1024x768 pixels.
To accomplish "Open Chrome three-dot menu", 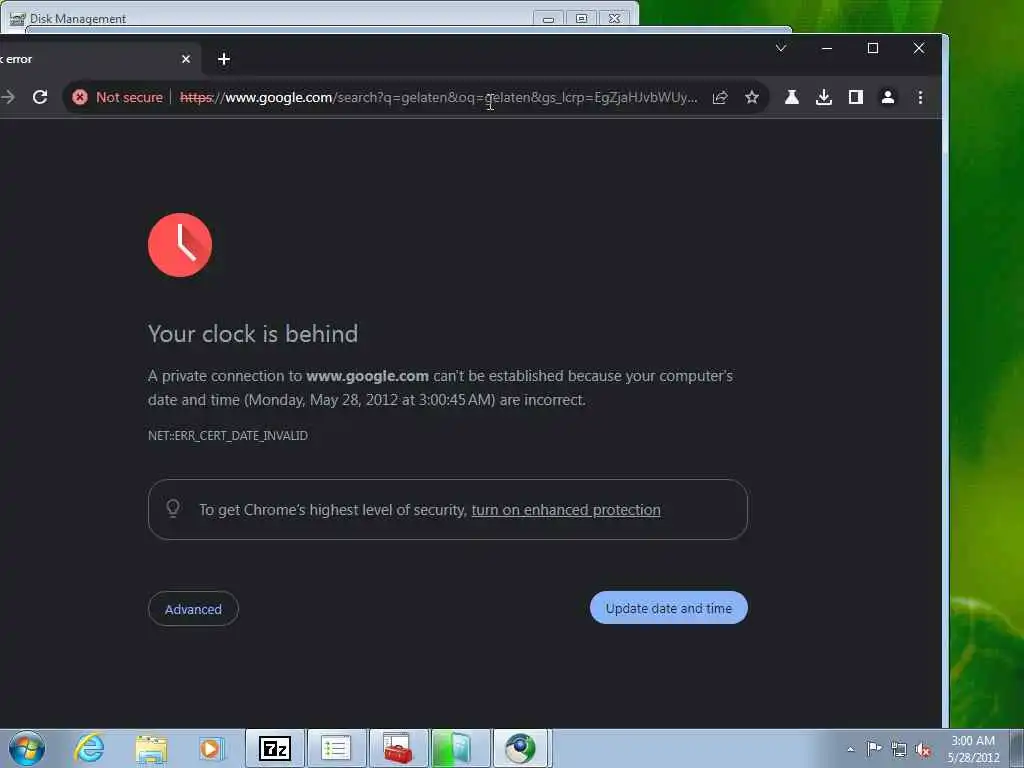I will (920, 97).
